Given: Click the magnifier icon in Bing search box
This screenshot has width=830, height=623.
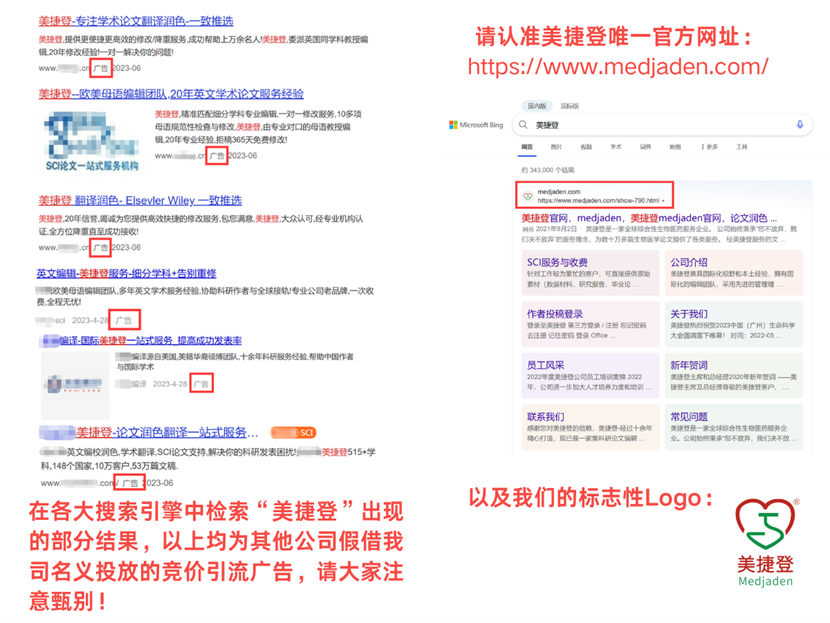Looking at the screenshot, I should [x=523, y=124].
